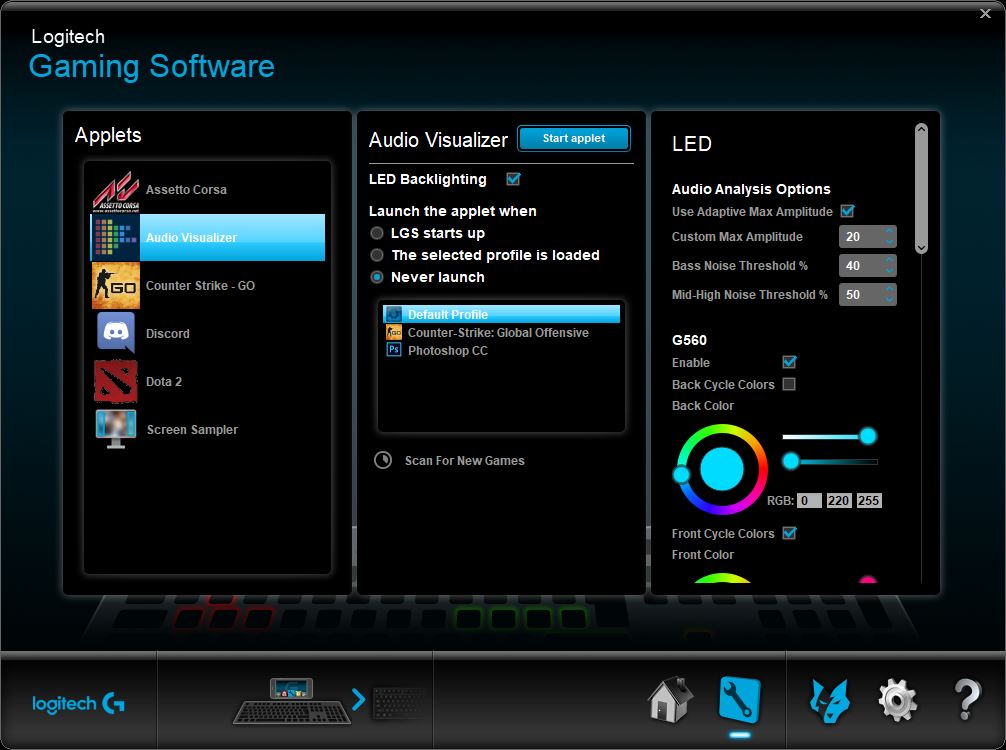Click the Custom Max Amplitude value field
1006x750 pixels.
pos(861,237)
